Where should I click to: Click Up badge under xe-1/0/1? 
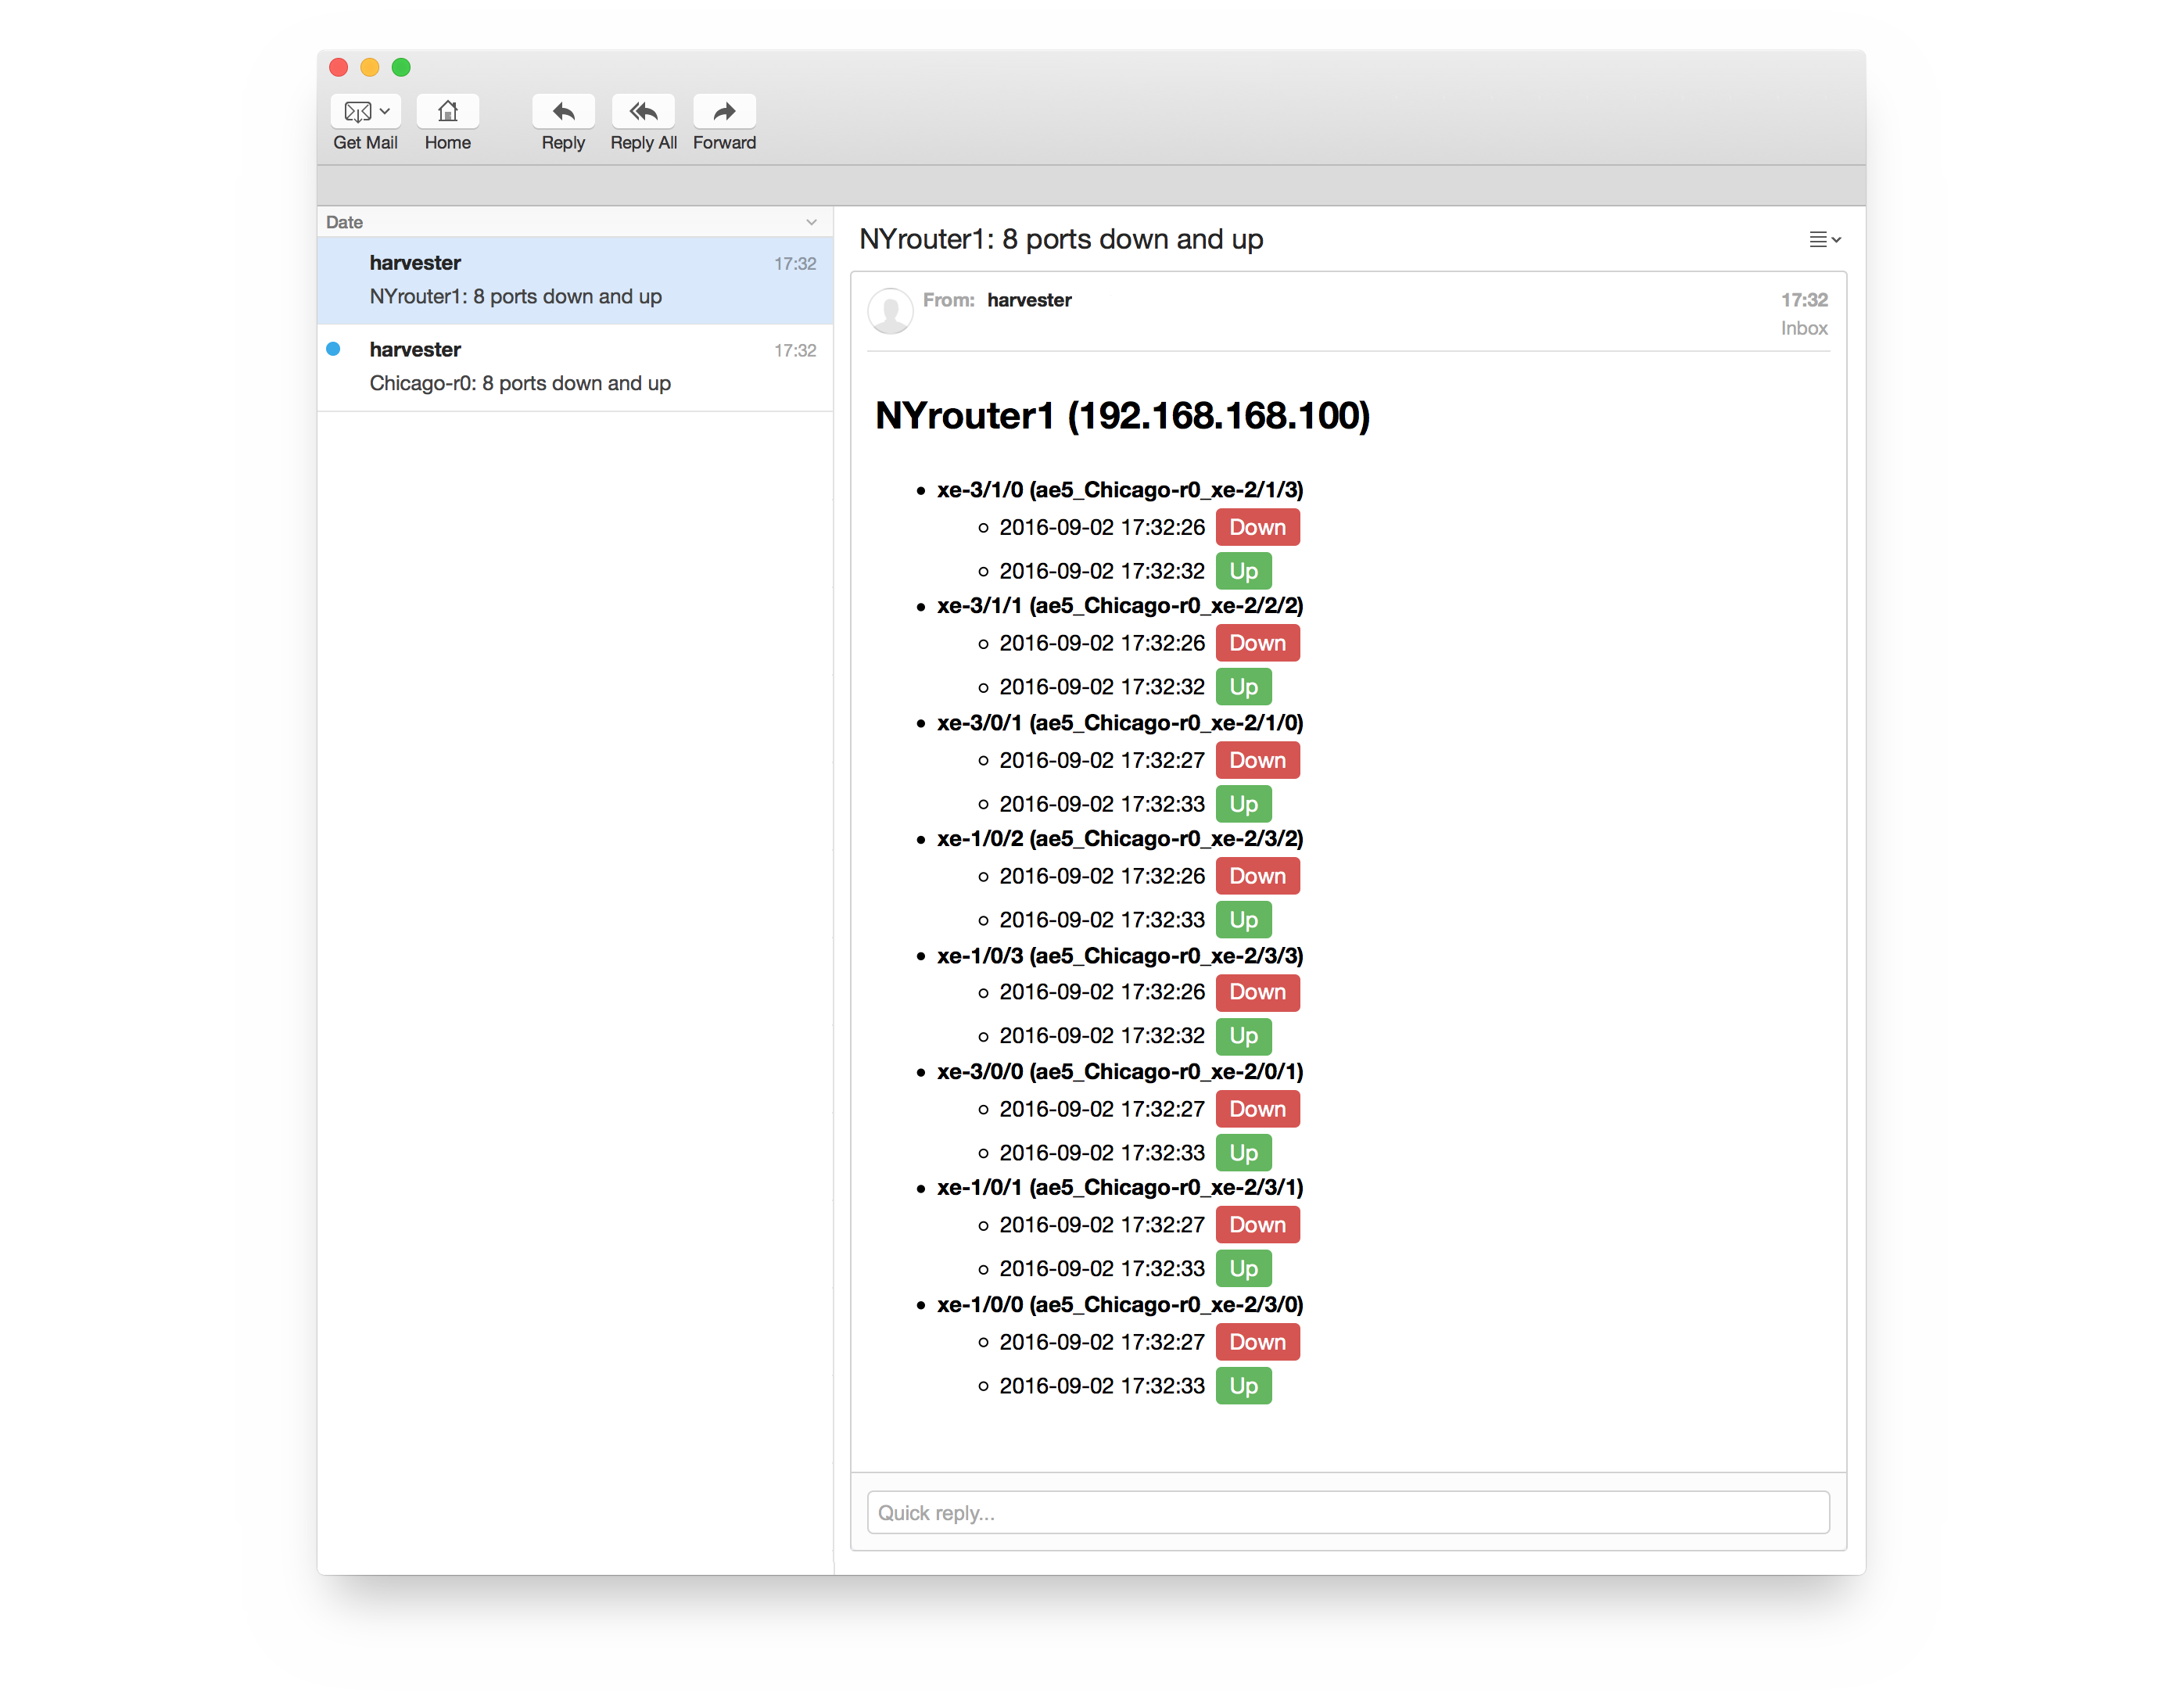click(x=1243, y=1269)
